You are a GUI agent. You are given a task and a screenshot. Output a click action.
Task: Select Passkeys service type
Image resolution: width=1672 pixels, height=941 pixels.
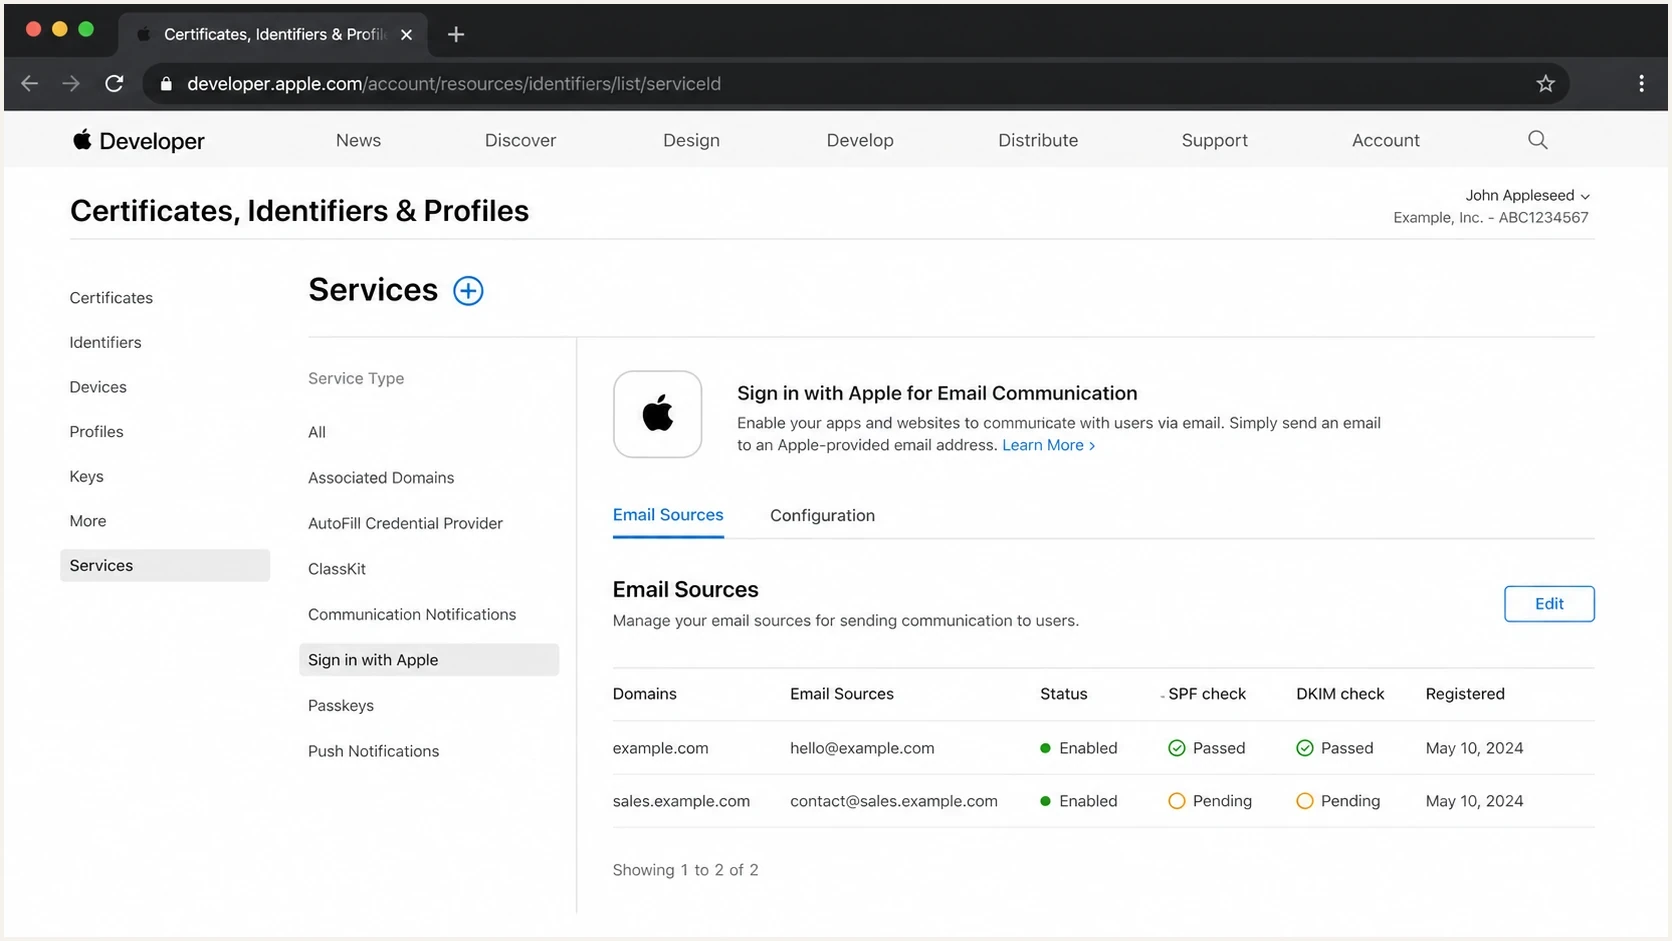point(341,706)
